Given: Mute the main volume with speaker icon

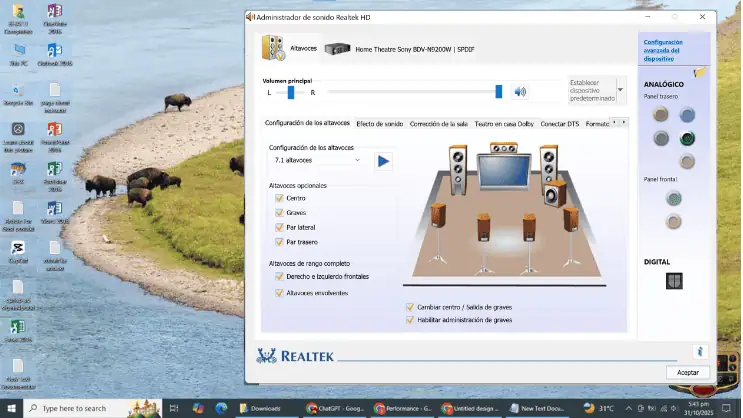Looking at the screenshot, I should coord(520,92).
